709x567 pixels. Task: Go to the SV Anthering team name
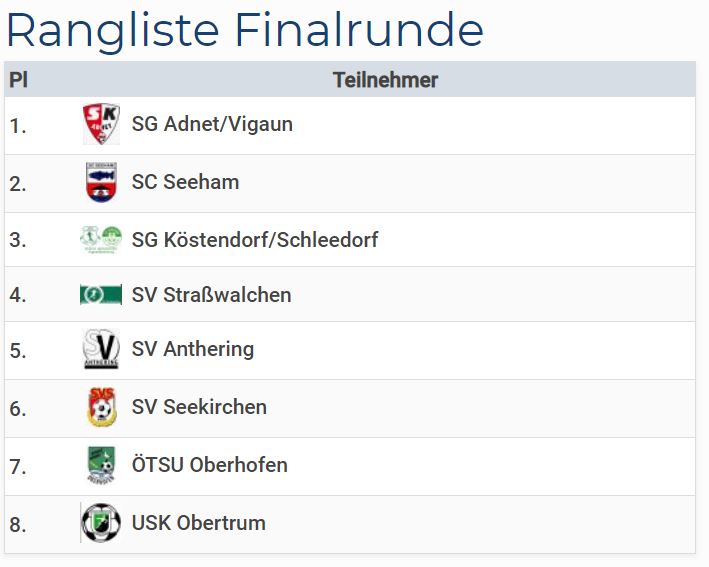(193, 350)
